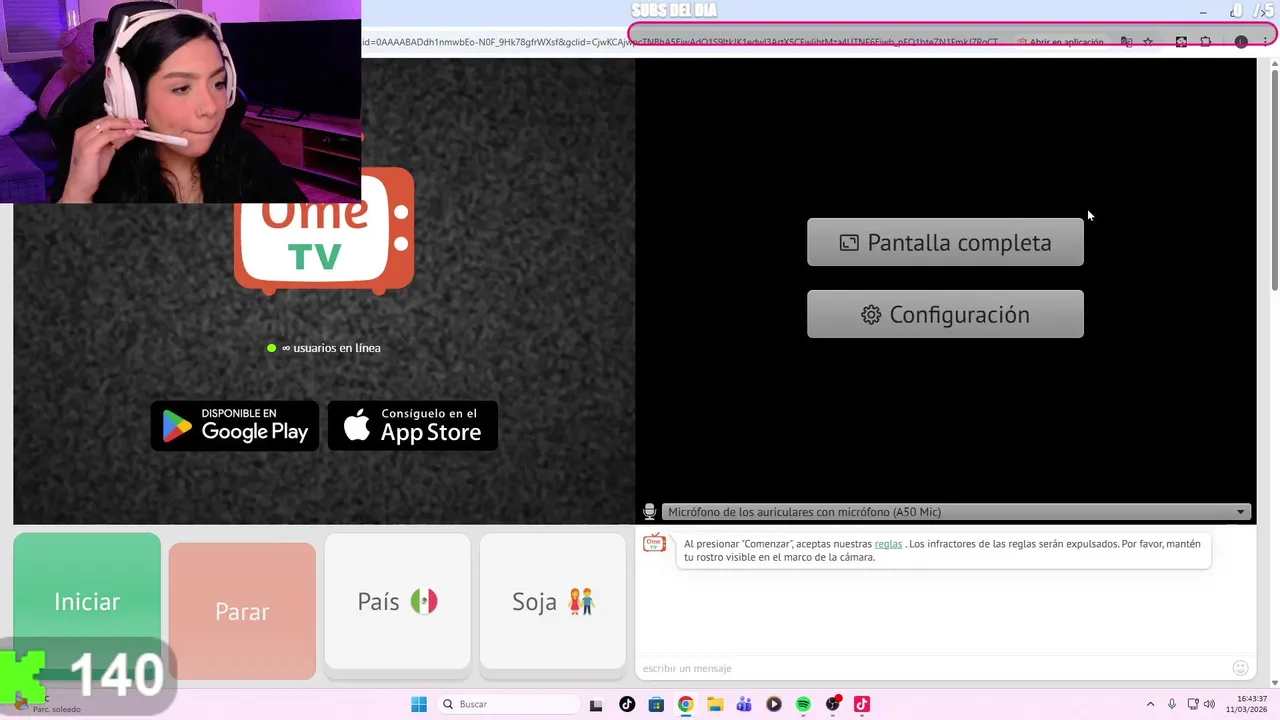
Task: Click Abrir en aplicación in the address bar
Action: [x=1060, y=42]
